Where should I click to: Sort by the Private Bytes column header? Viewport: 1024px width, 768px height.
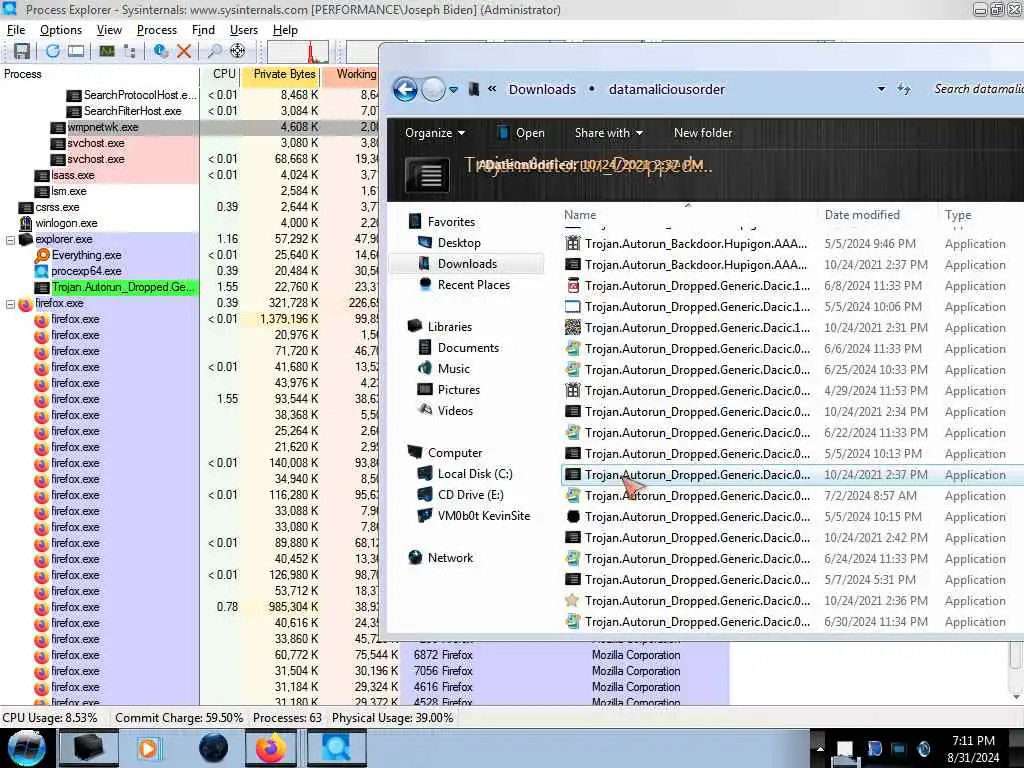(280, 74)
